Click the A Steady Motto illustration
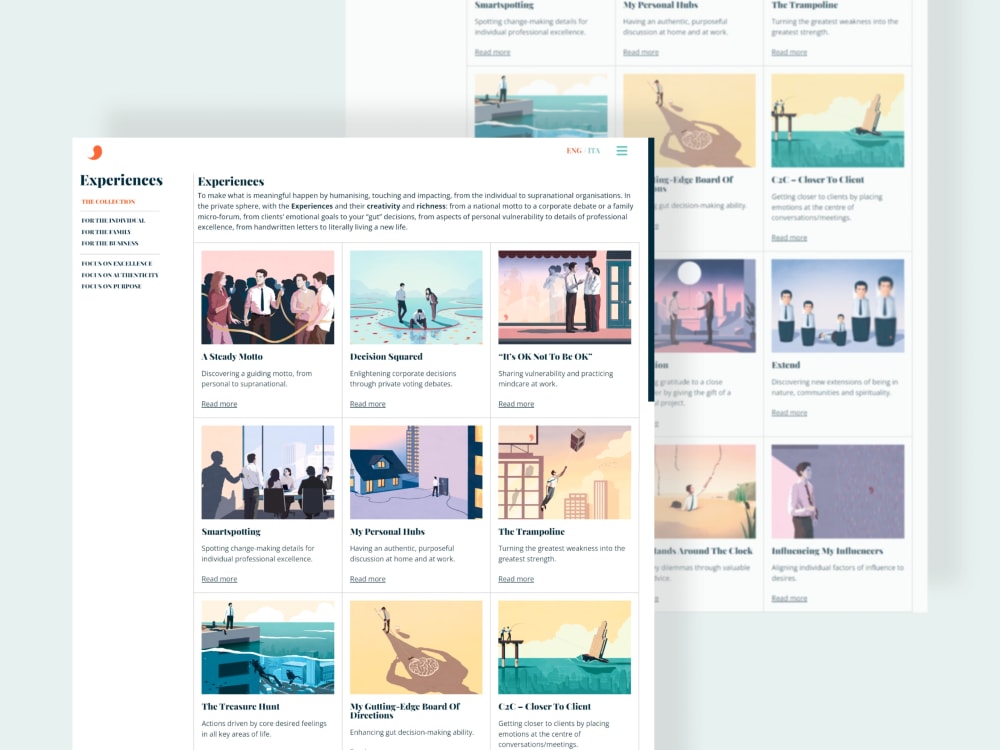This screenshot has height=750, width=1000. (268, 297)
